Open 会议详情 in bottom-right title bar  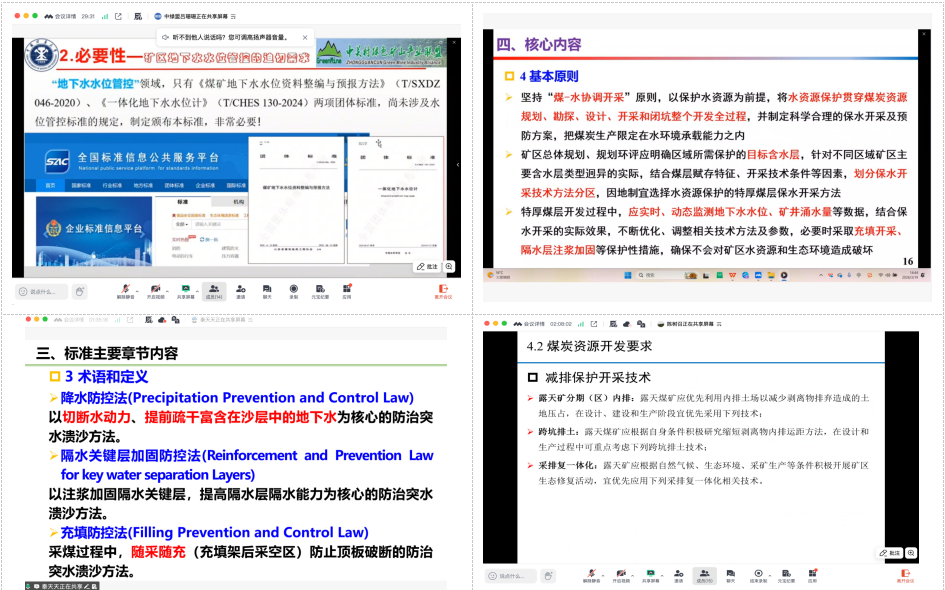[x=529, y=324]
